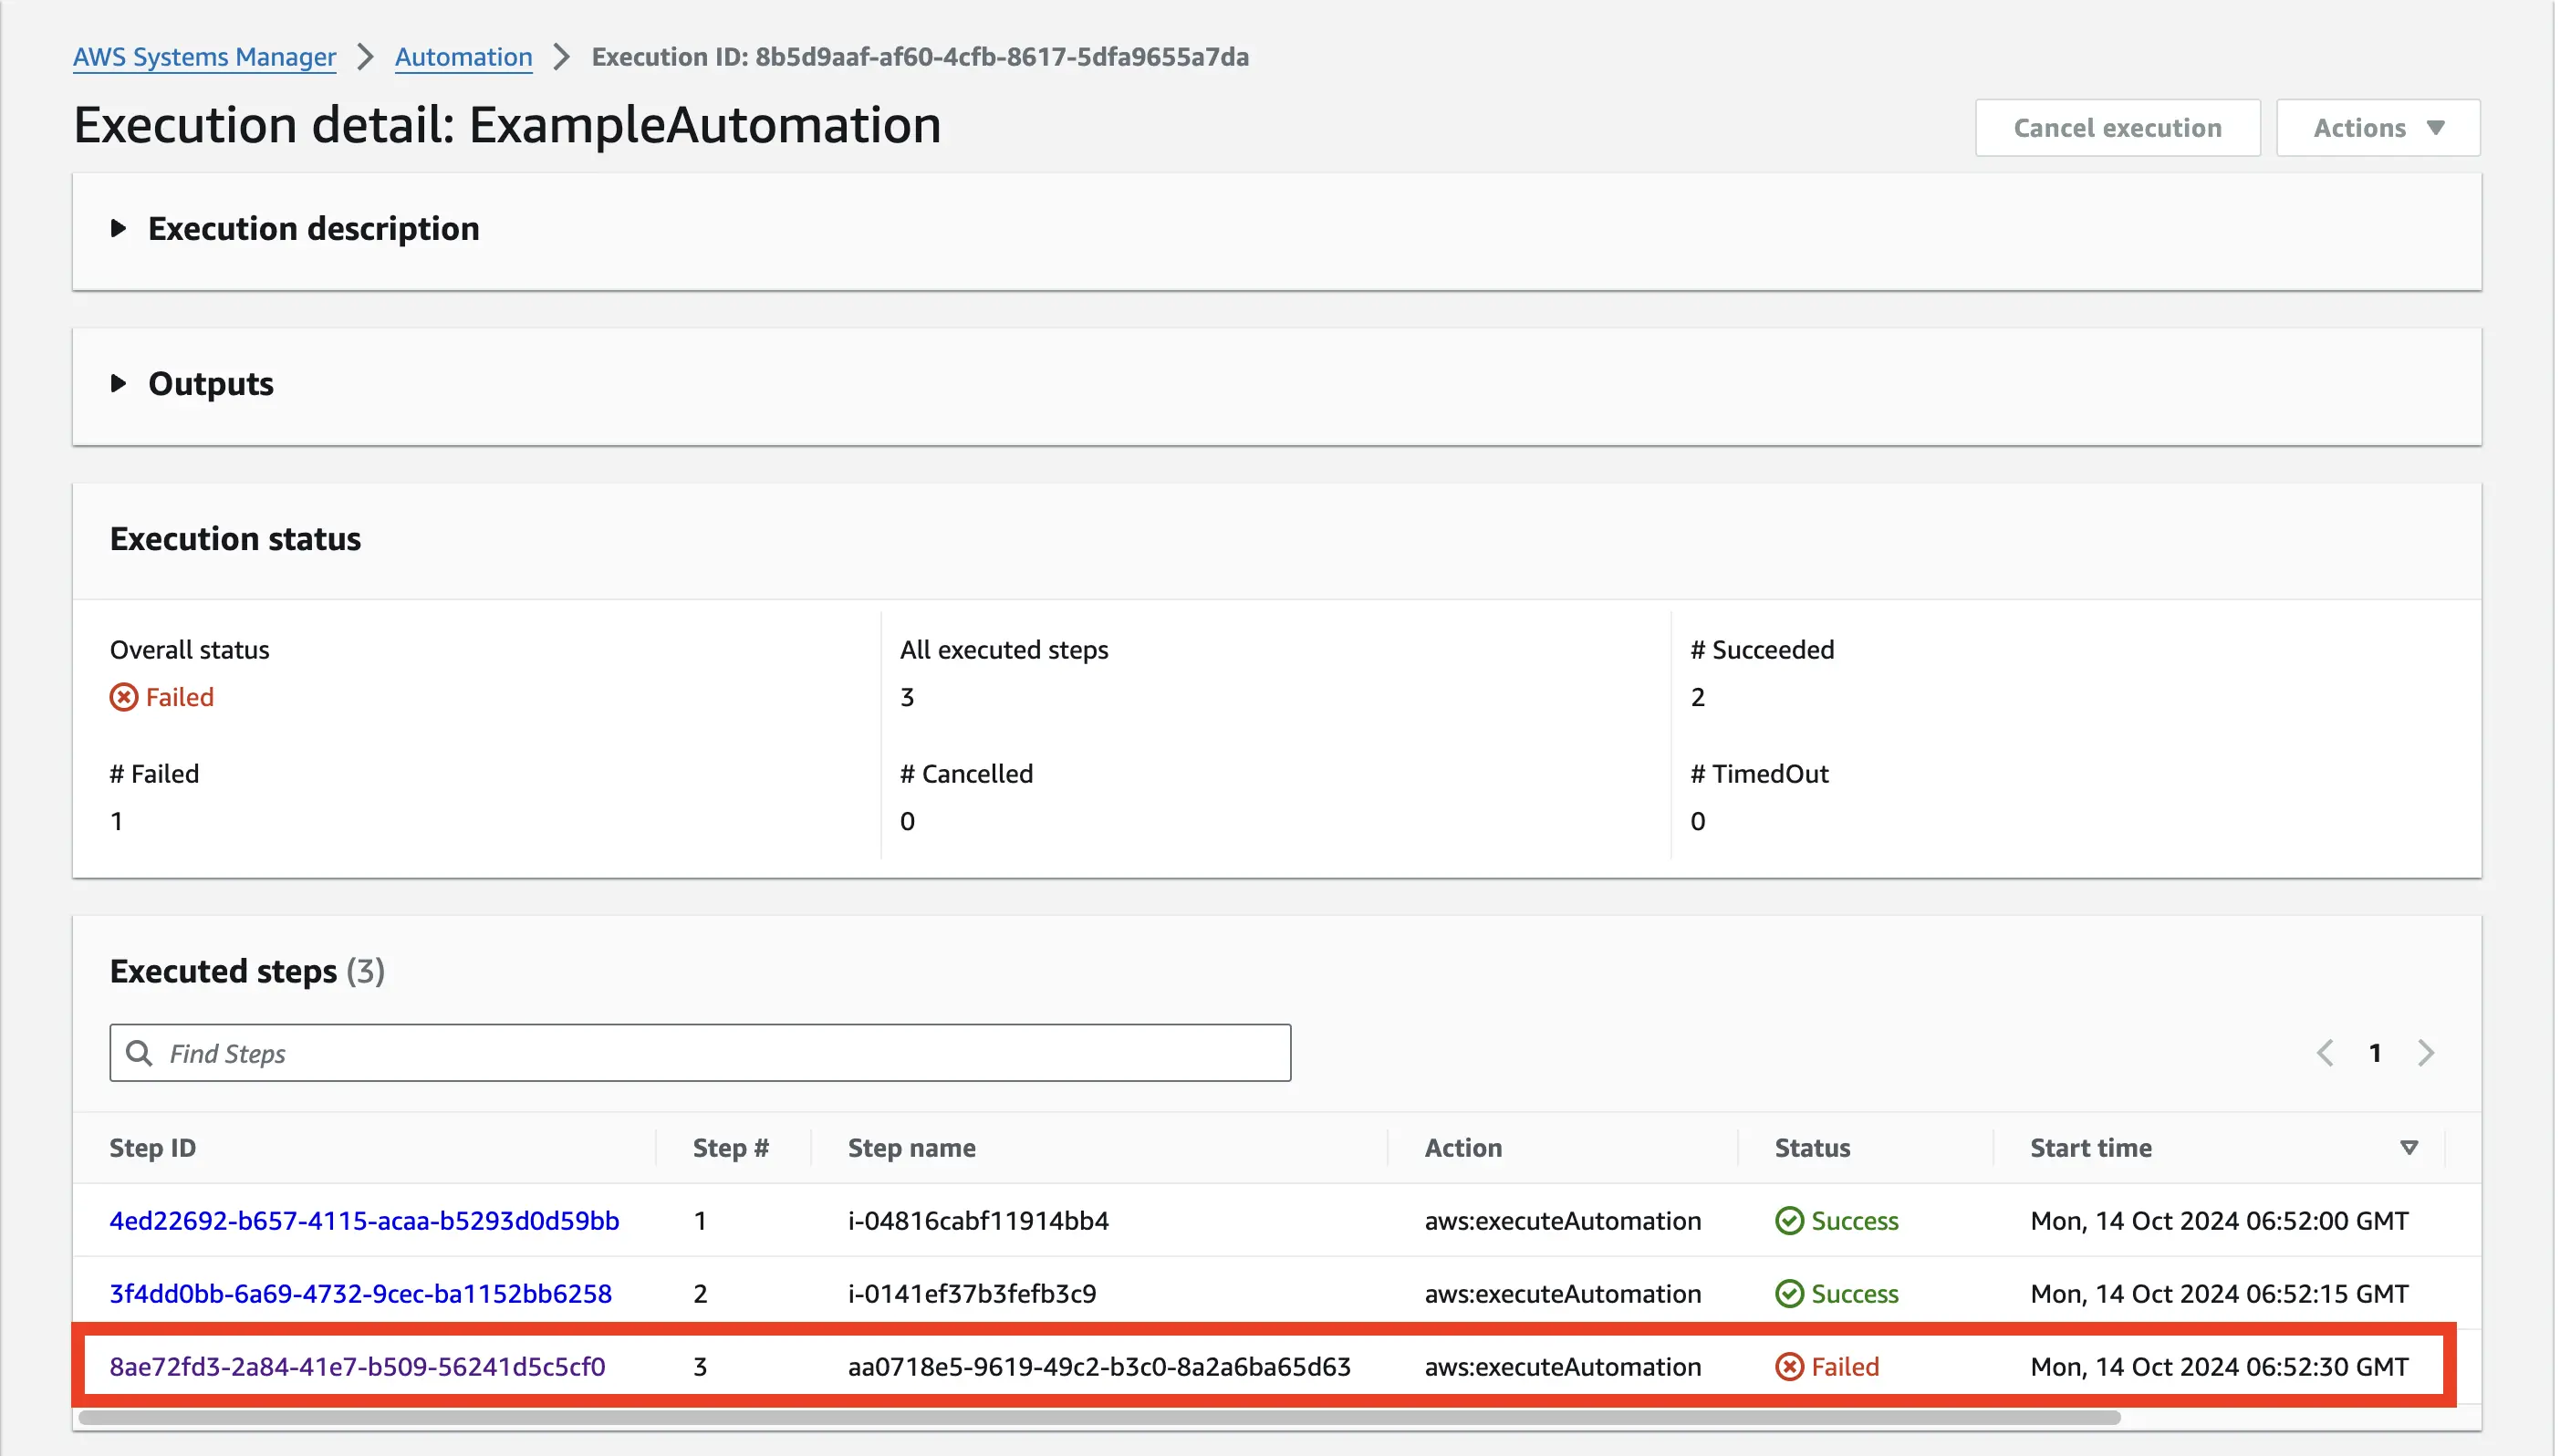Click the sort icon on Start time column
Screen dimensions: 2560x1456
(2409, 1148)
